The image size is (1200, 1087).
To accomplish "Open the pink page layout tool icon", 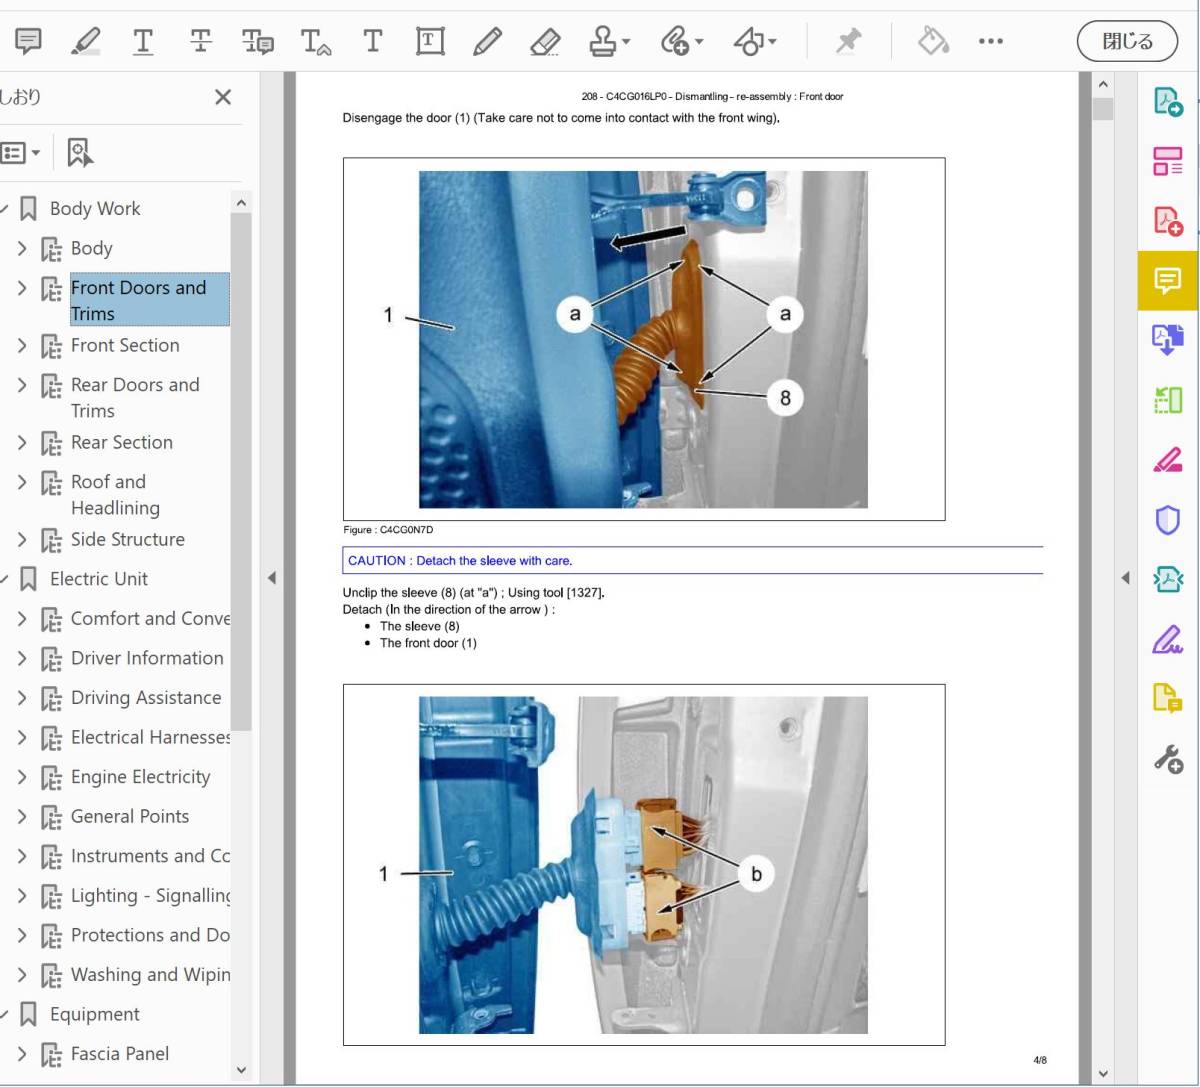I will (x=1168, y=161).
